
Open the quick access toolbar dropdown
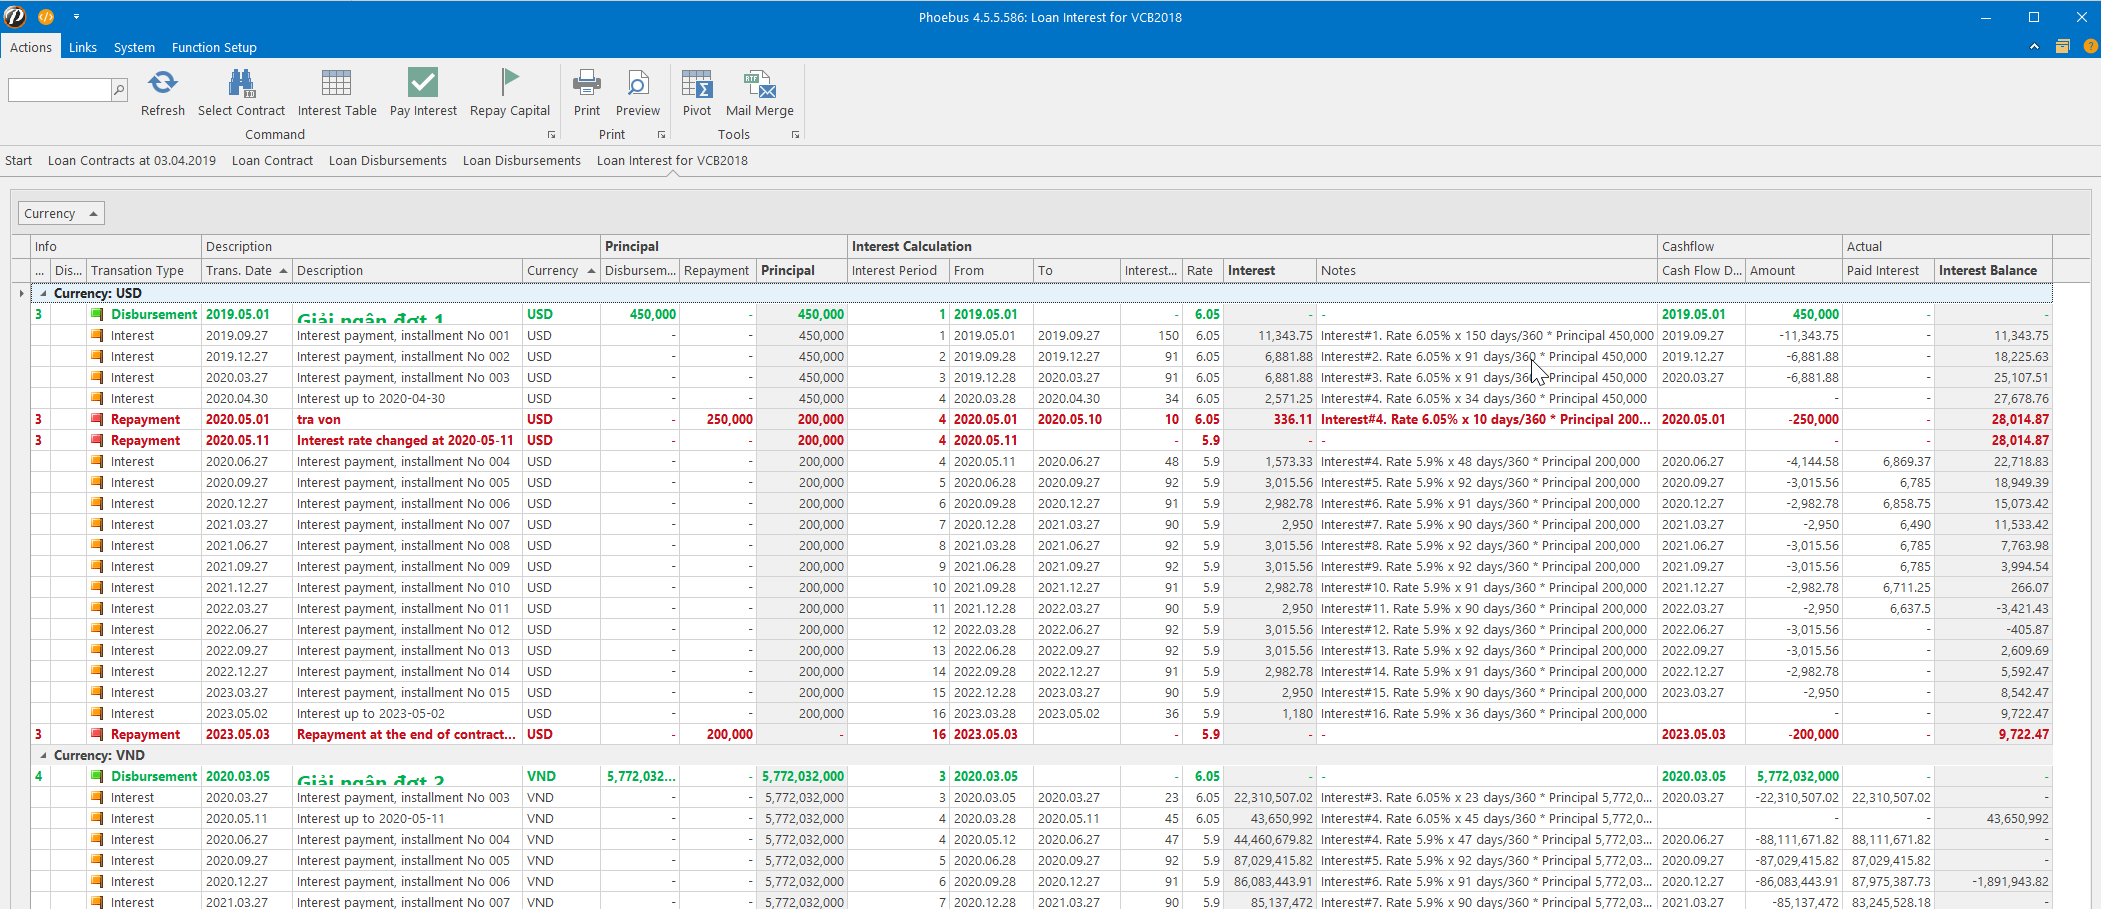tap(76, 17)
